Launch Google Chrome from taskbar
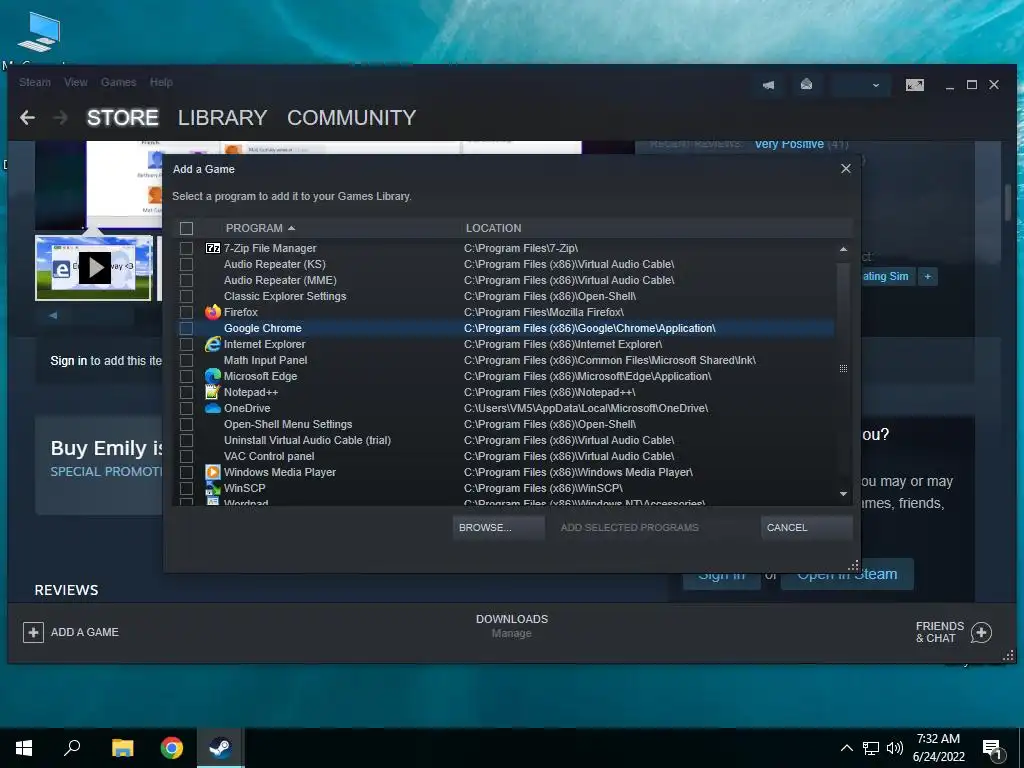The width and height of the screenshot is (1024, 768). [172, 748]
